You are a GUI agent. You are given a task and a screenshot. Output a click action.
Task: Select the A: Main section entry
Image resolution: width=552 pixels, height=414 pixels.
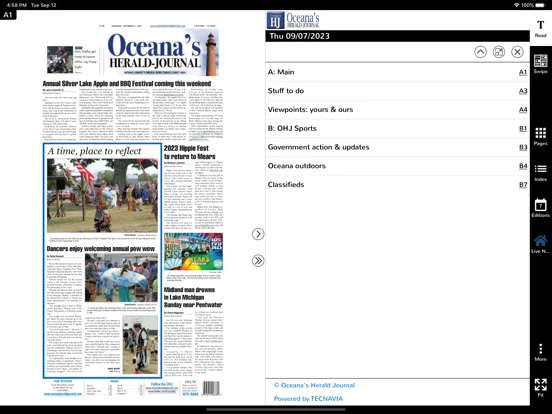[397, 72]
